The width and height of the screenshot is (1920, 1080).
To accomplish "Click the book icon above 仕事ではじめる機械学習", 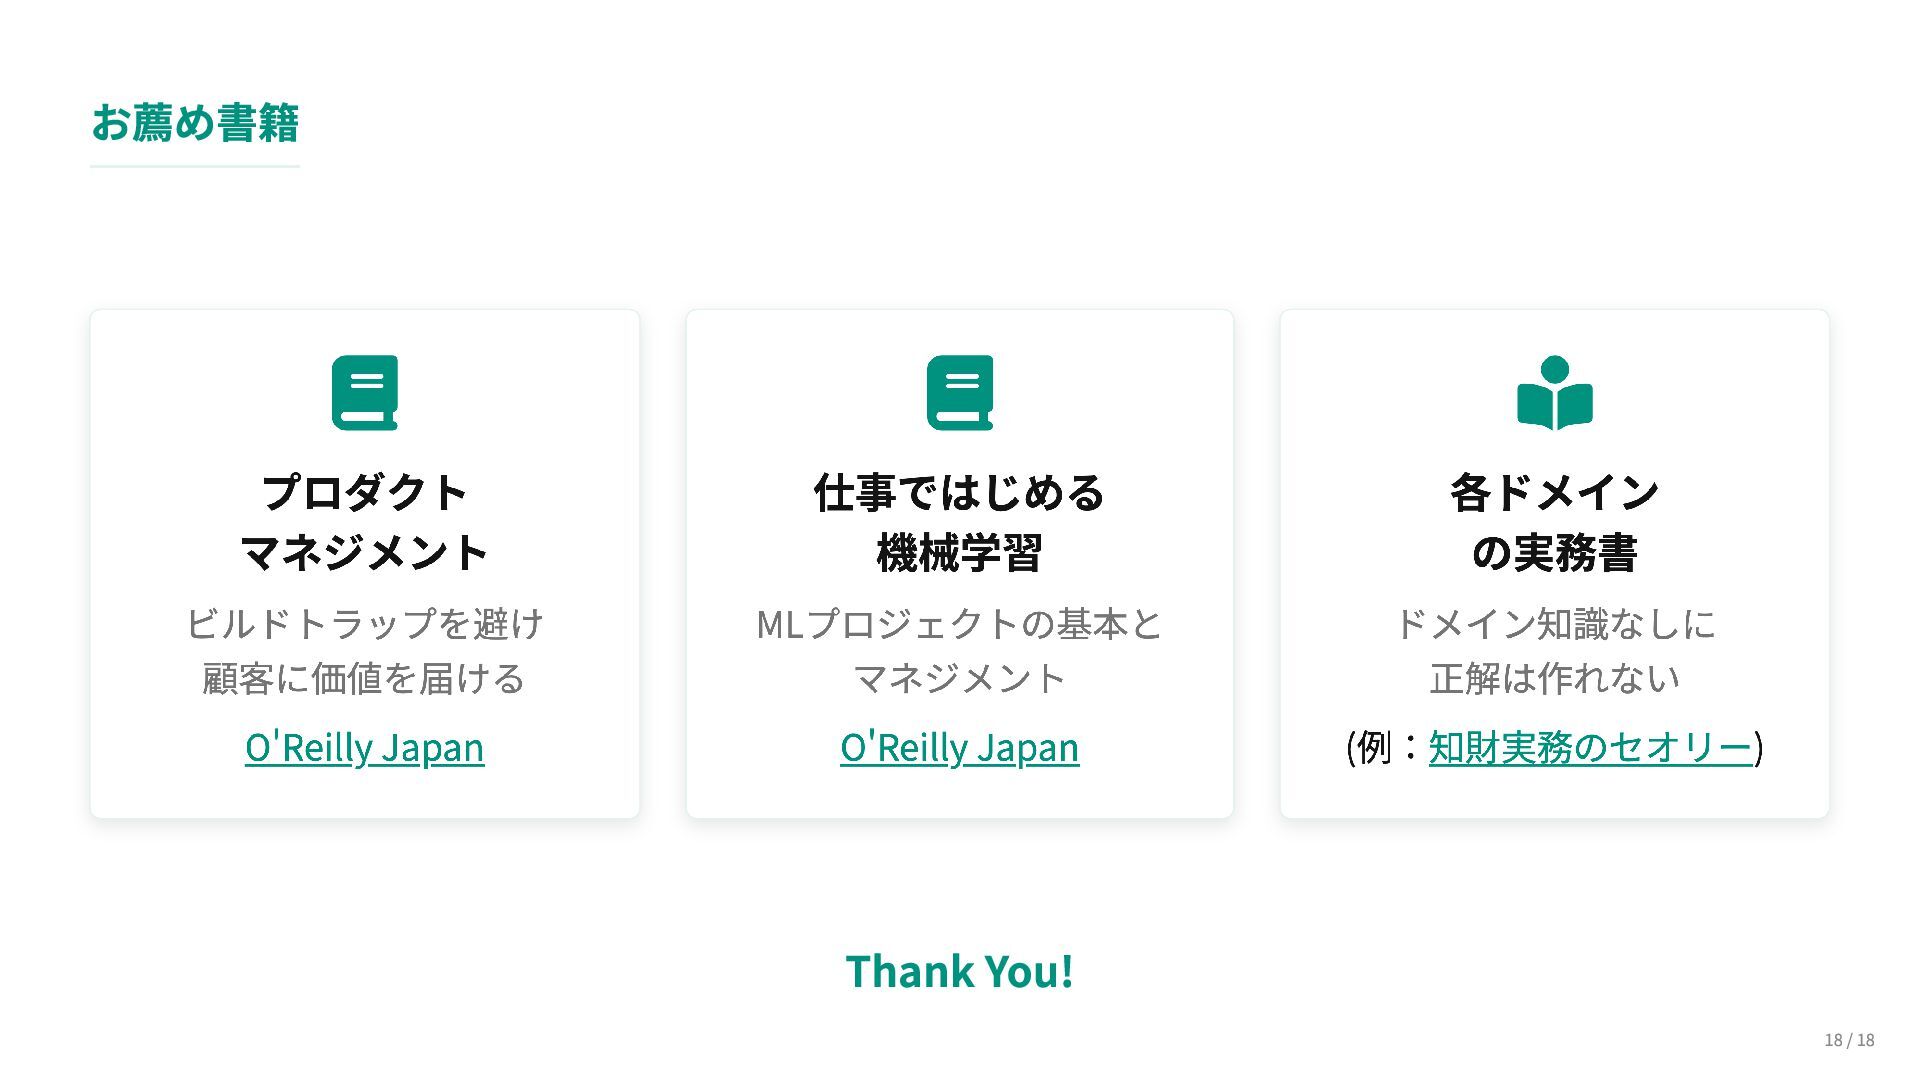I will 960,392.
